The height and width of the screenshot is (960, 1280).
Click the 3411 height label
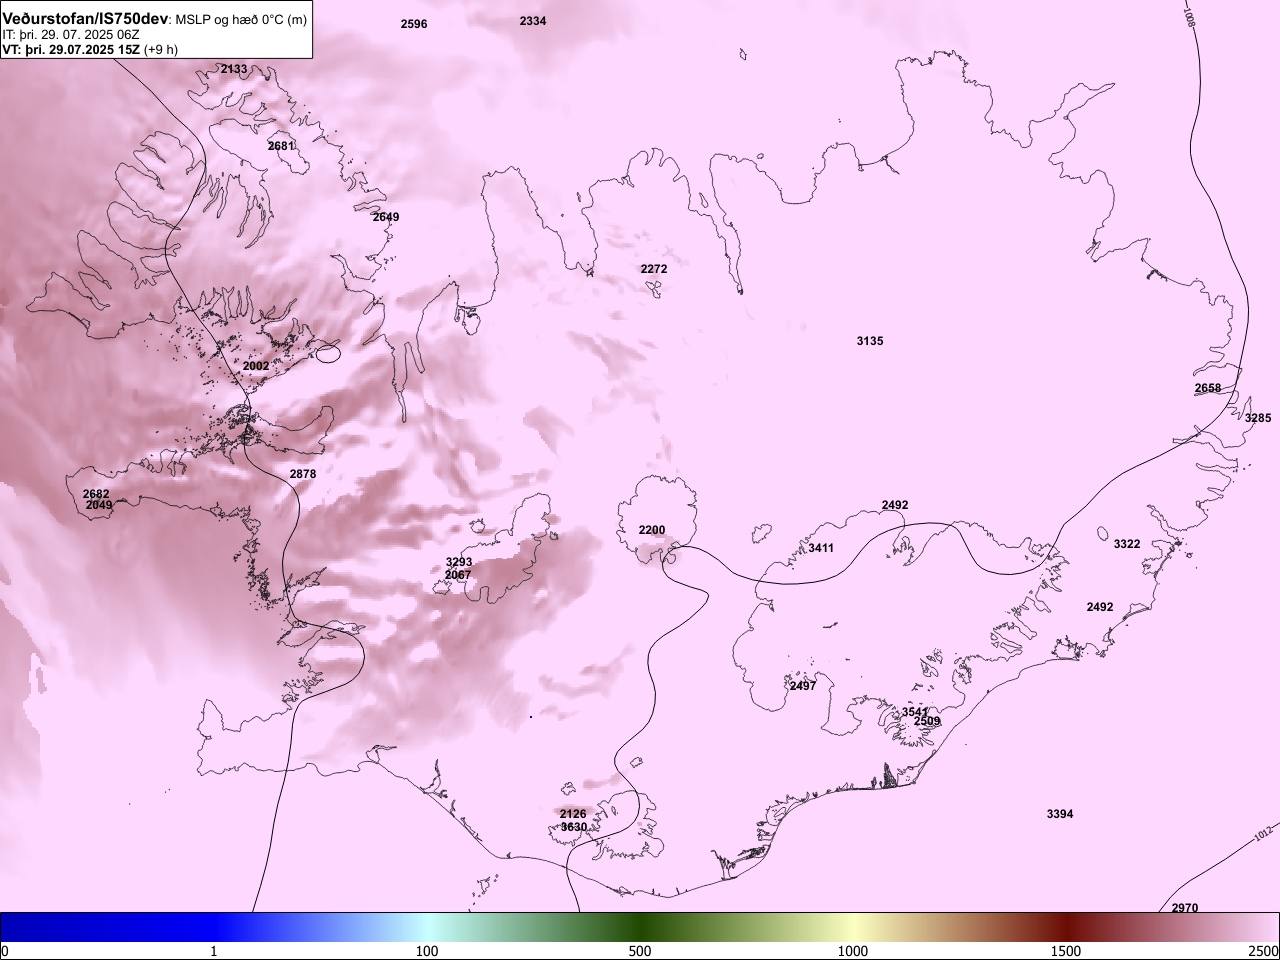coord(821,548)
